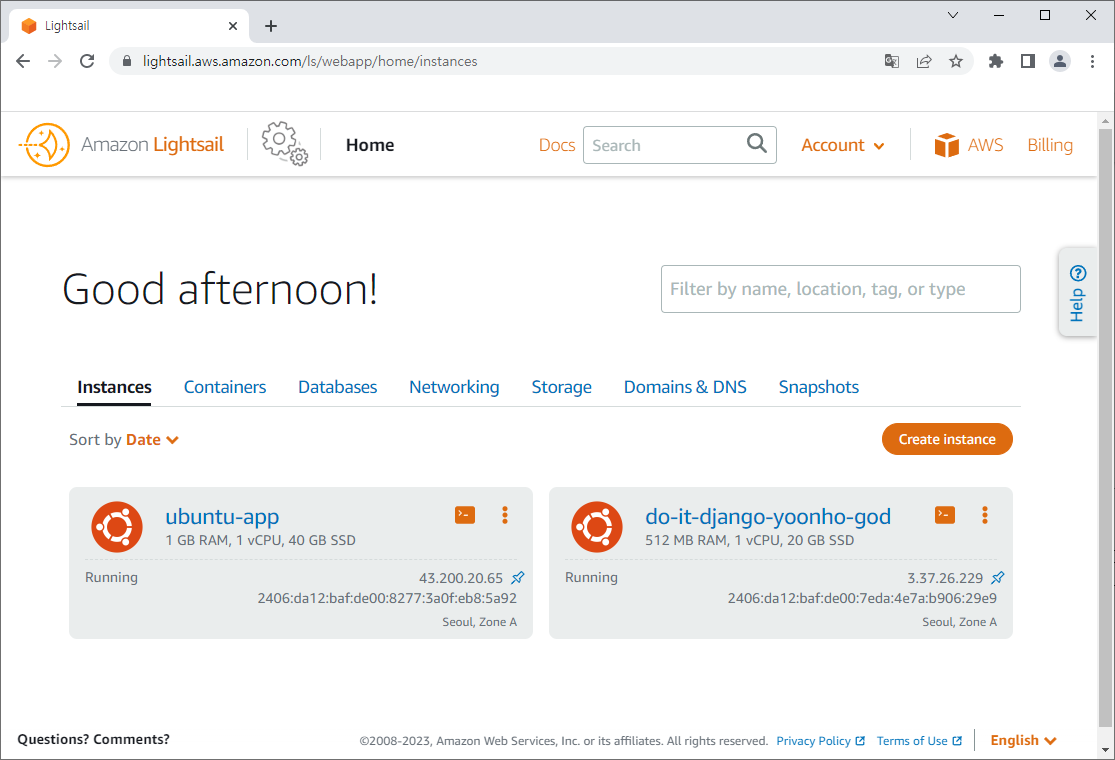Viewport: 1115px width, 760px height.
Task: Open the do-it-django-yoonho-god instance link
Action: (768, 517)
